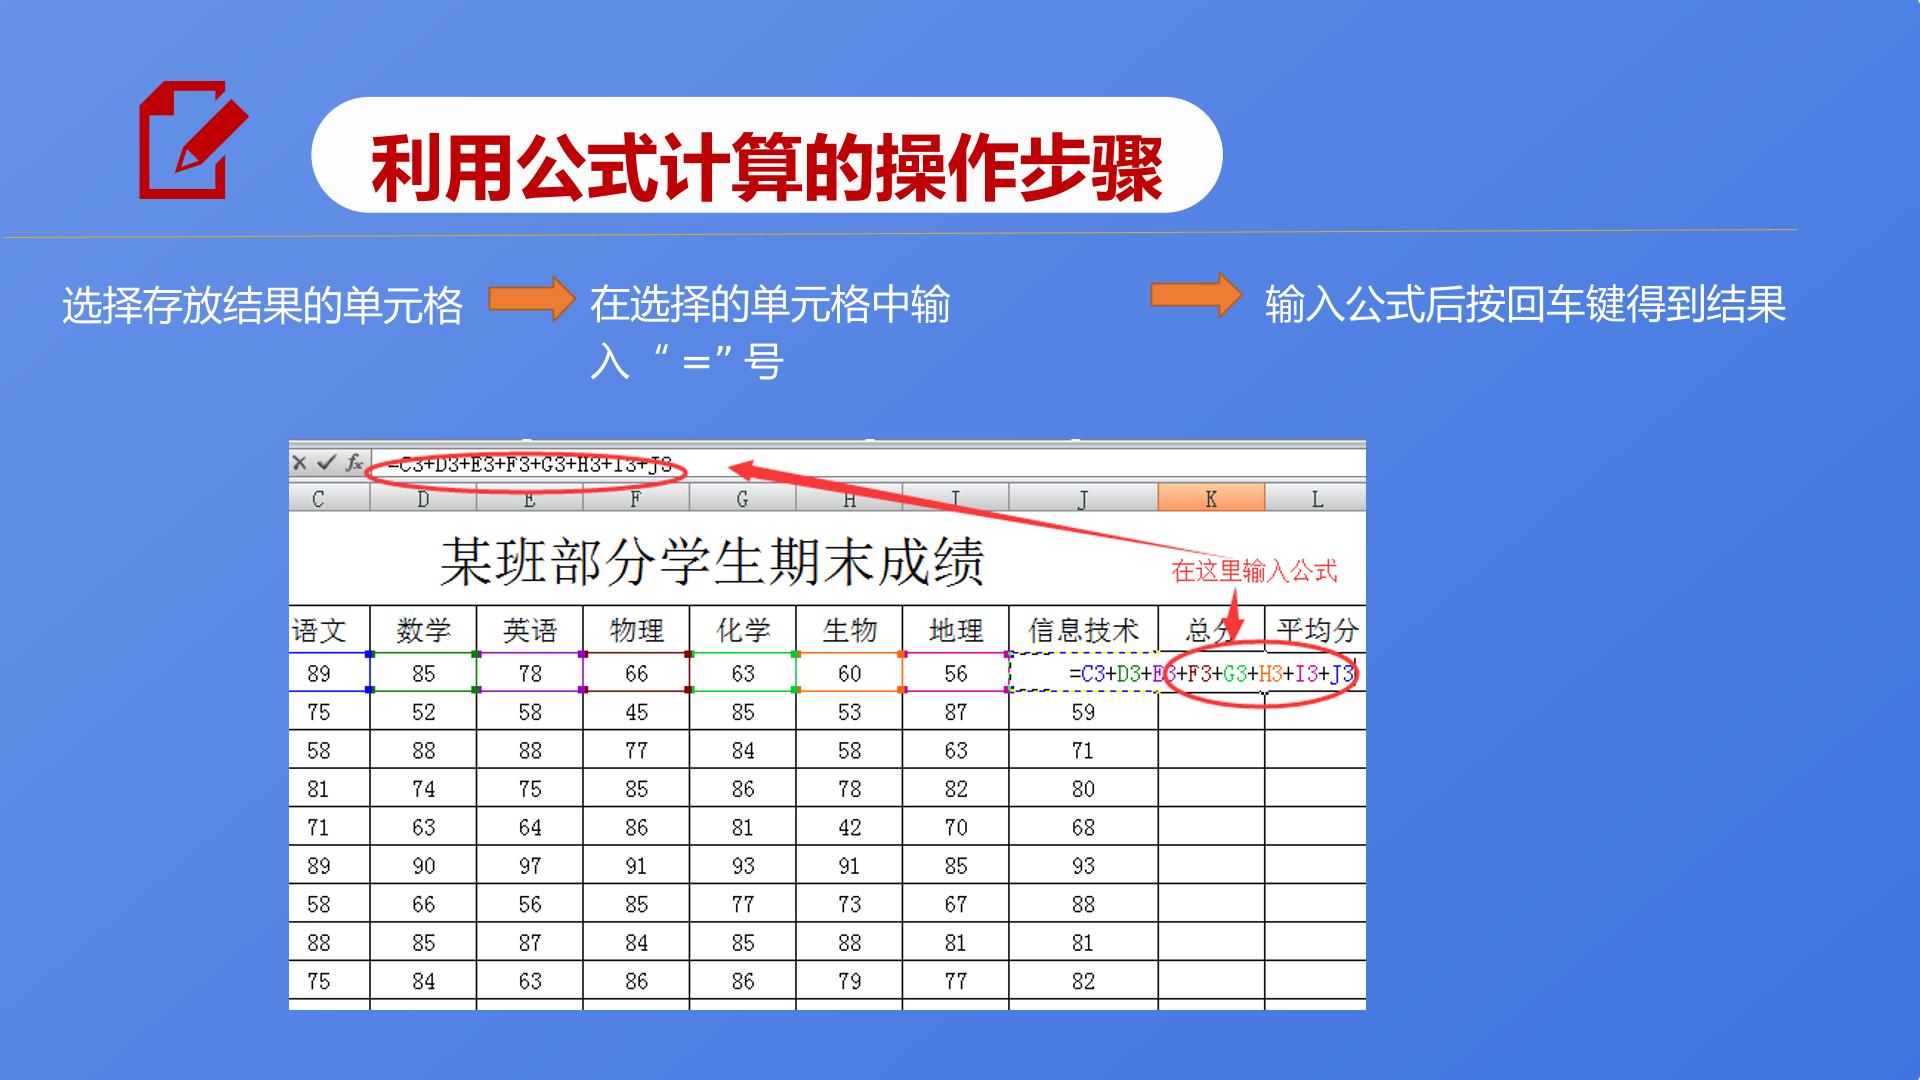Screen dimensions: 1920x1080
Task: Select column C header
Action: click(329, 499)
